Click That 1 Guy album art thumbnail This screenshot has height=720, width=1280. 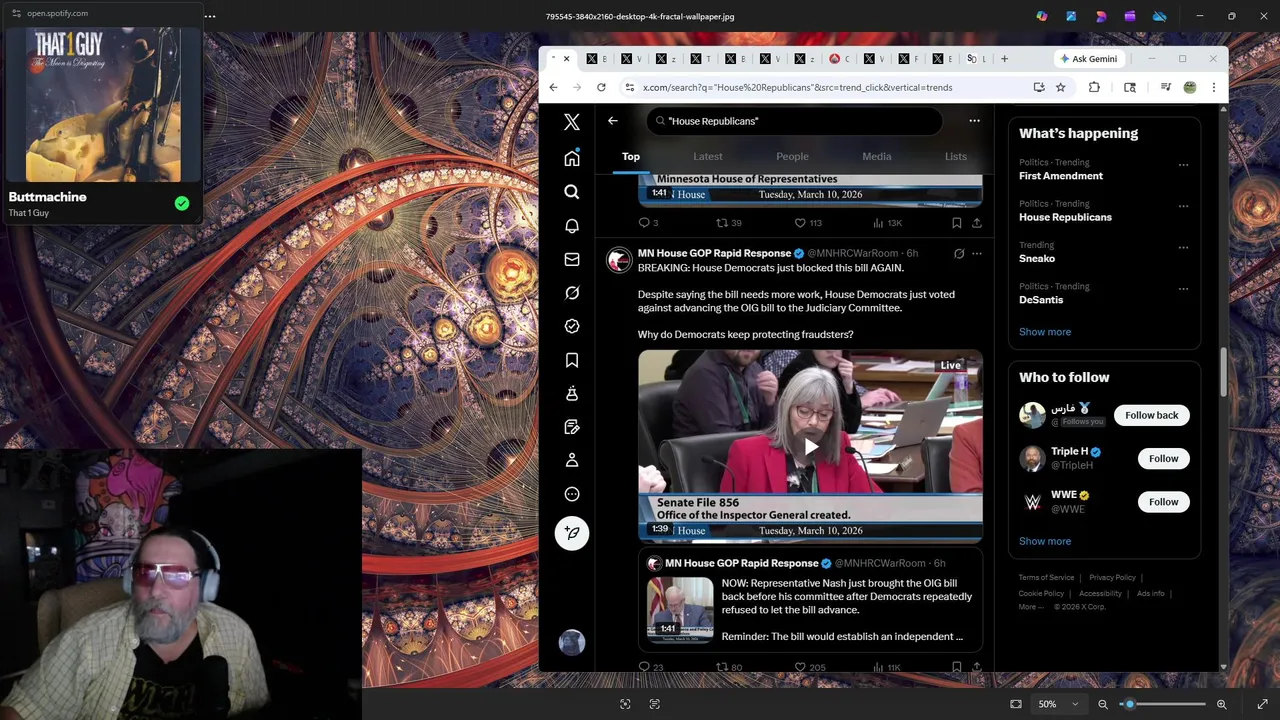[x=104, y=104]
